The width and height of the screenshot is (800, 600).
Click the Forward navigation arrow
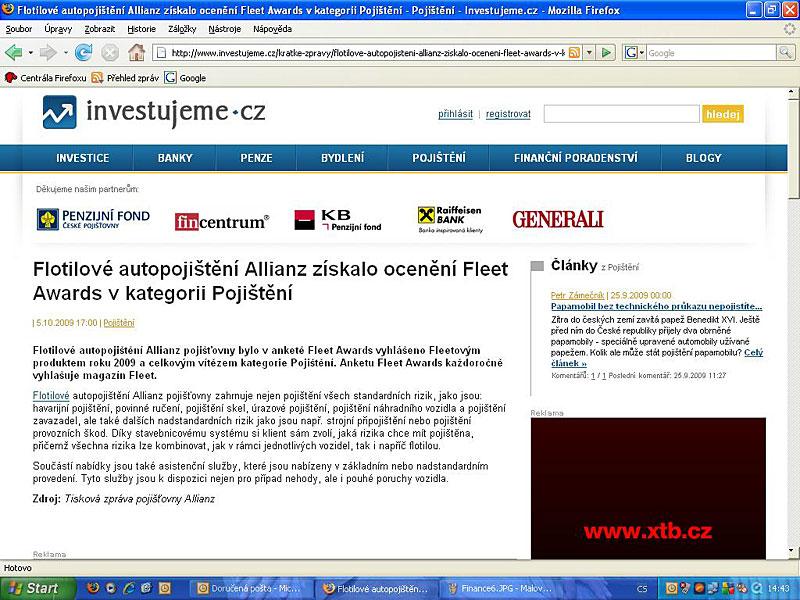pyautogui.click(x=48, y=52)
